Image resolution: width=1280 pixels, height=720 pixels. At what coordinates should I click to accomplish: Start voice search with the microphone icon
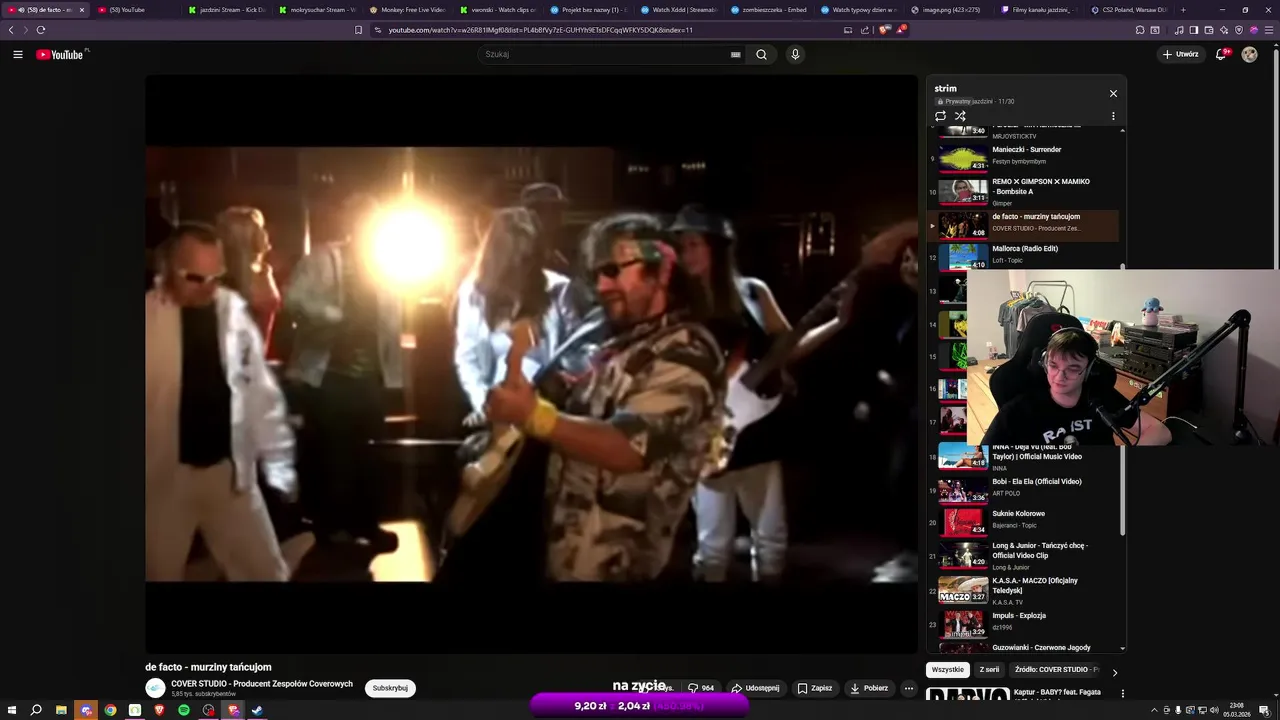pos(795,54)
